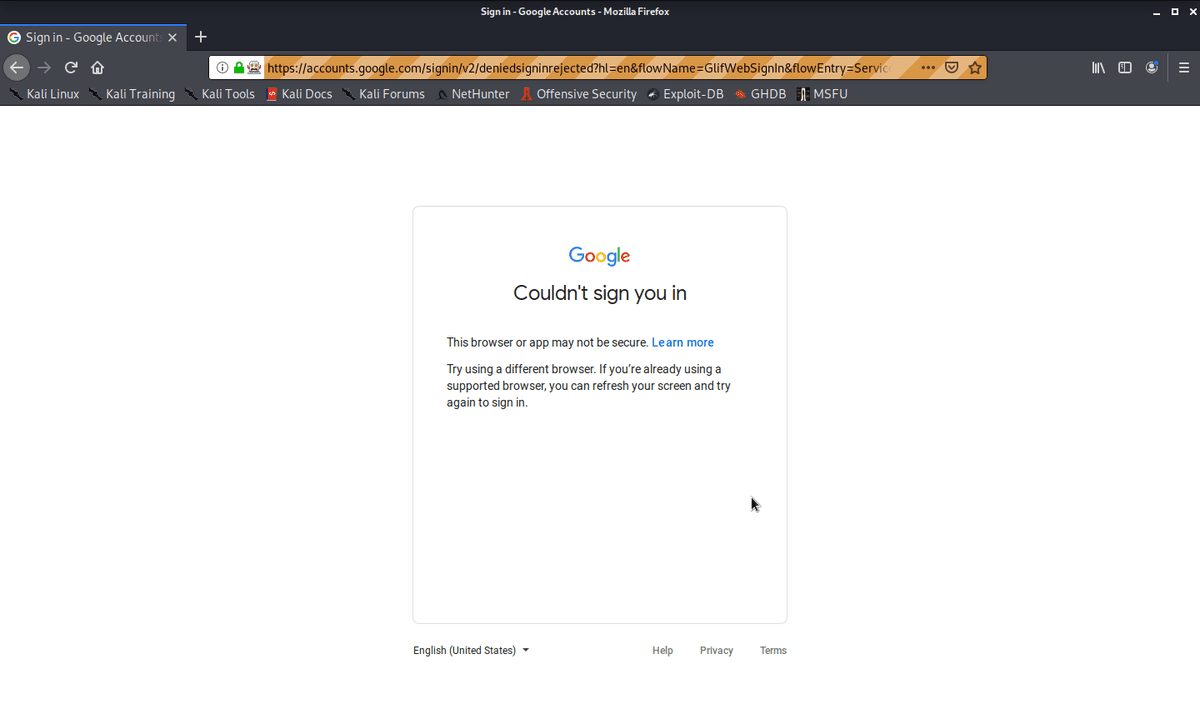Reload the current page
The width and height of the screenshot is (1200, 724).
[x=71, y=68]
